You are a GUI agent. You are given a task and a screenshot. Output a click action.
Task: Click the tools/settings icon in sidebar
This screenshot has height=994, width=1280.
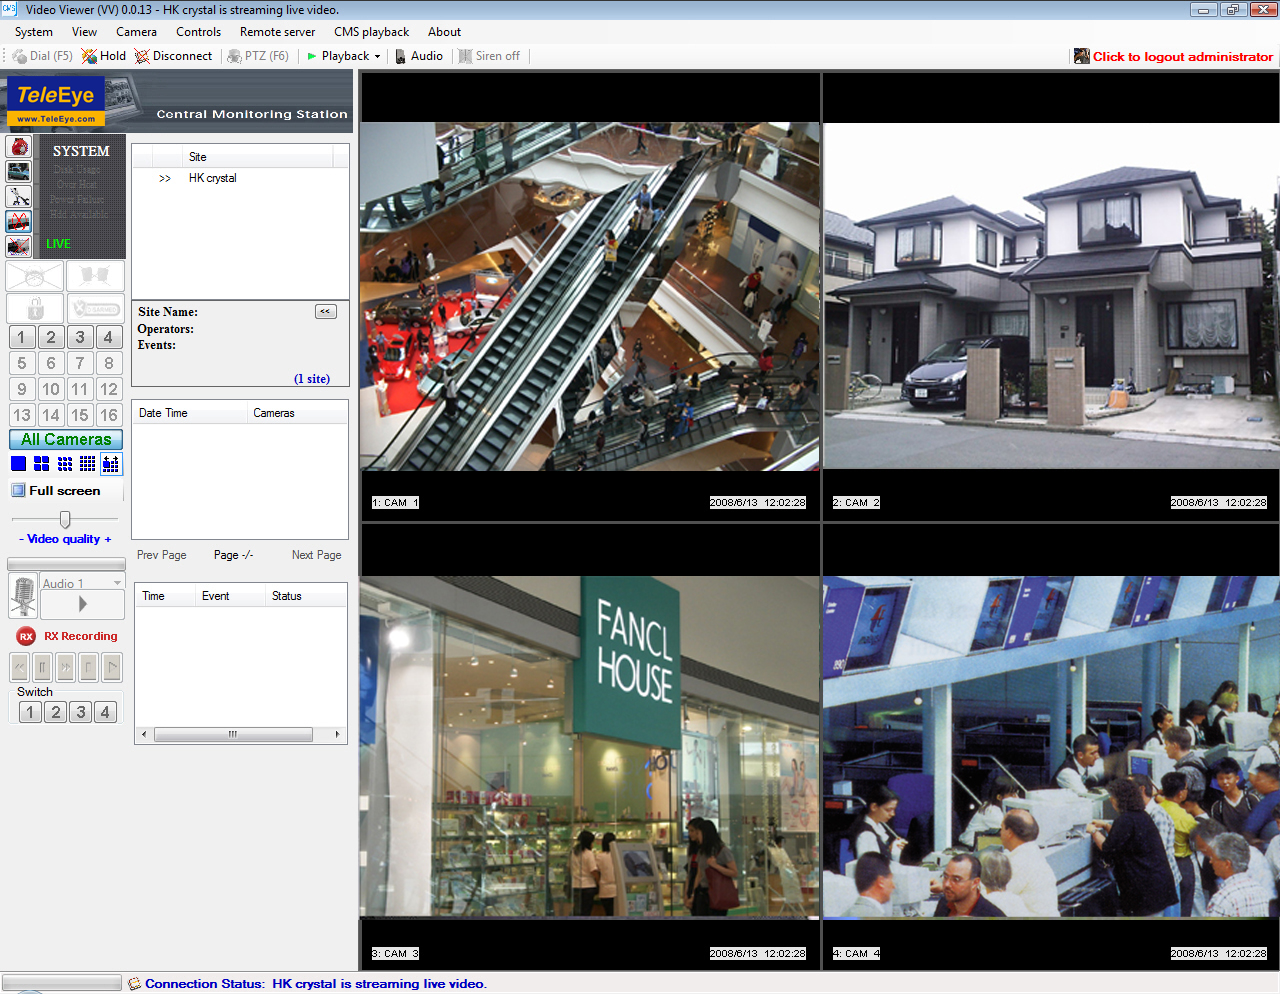[18, 197]
